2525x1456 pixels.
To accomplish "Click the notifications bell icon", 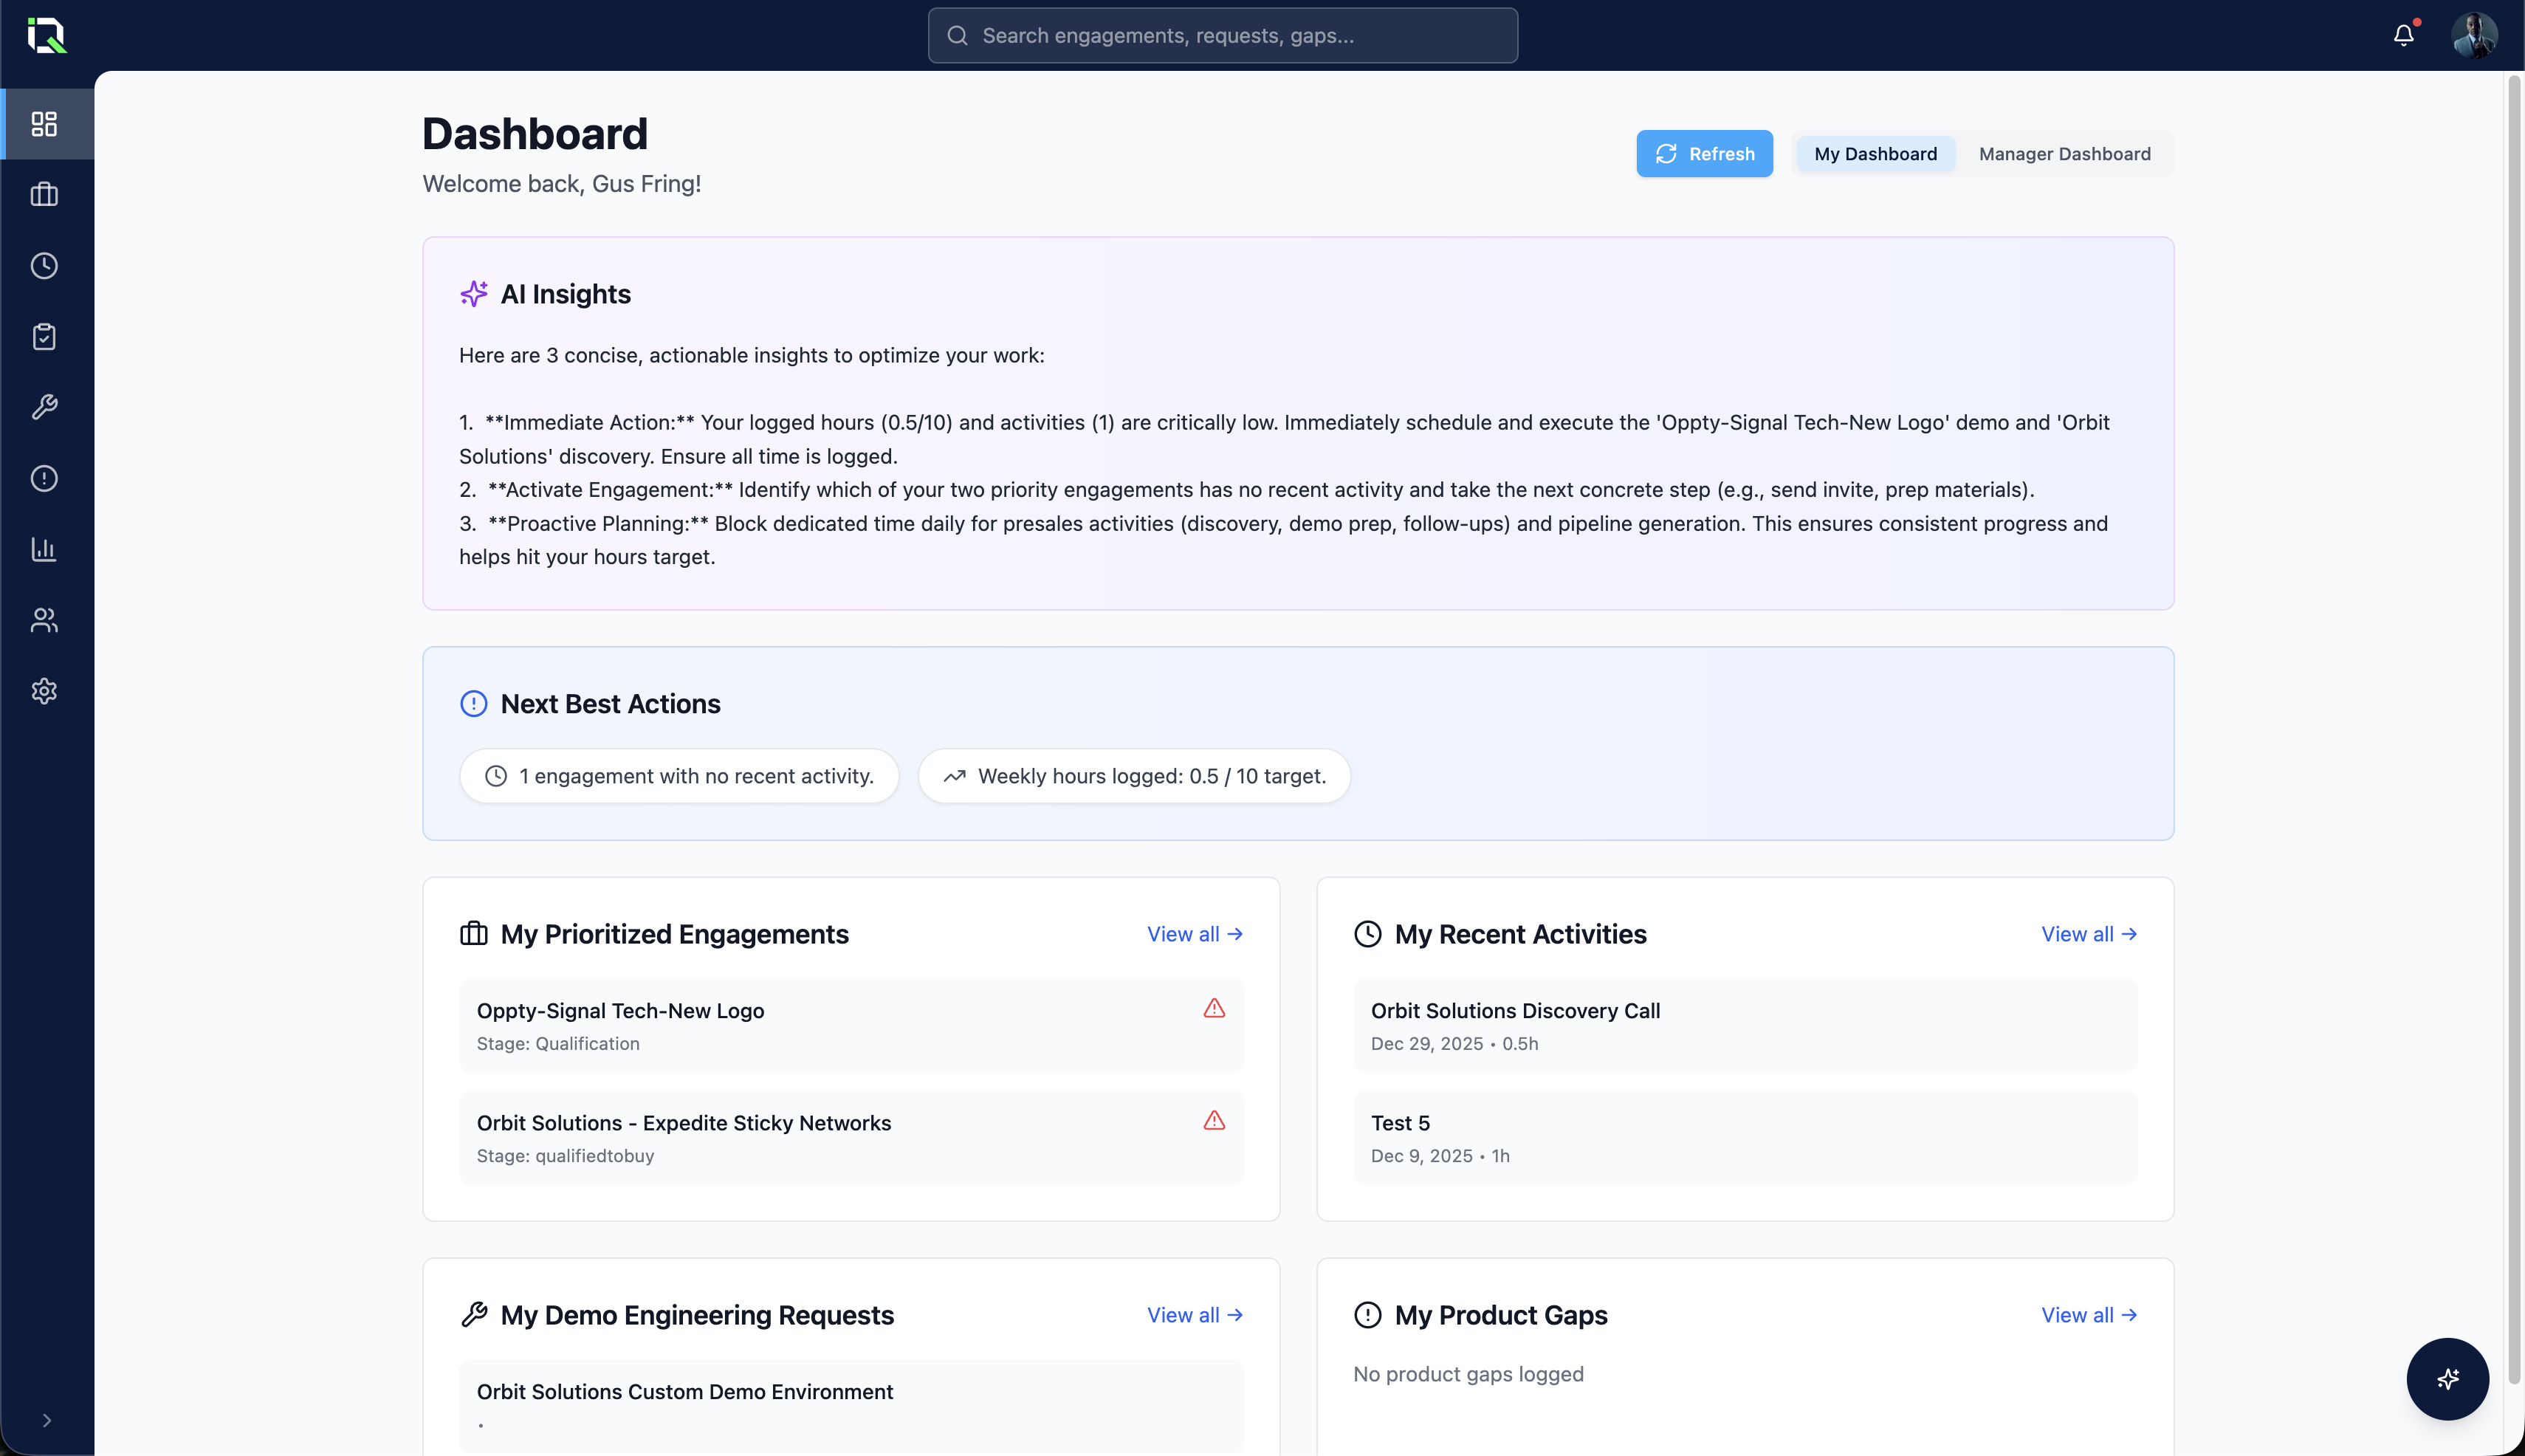I will pos(2403,35).
